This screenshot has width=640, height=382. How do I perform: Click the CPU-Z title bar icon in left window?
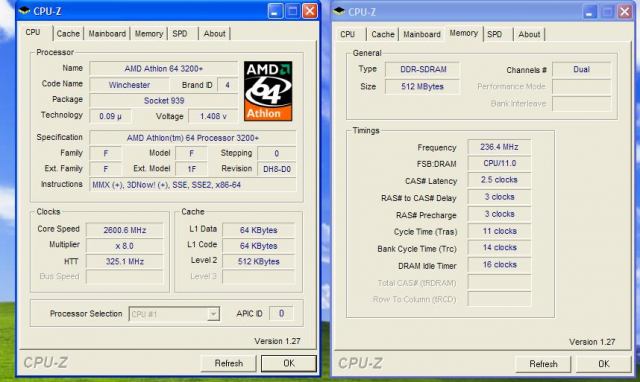click(x=24, y=11)
